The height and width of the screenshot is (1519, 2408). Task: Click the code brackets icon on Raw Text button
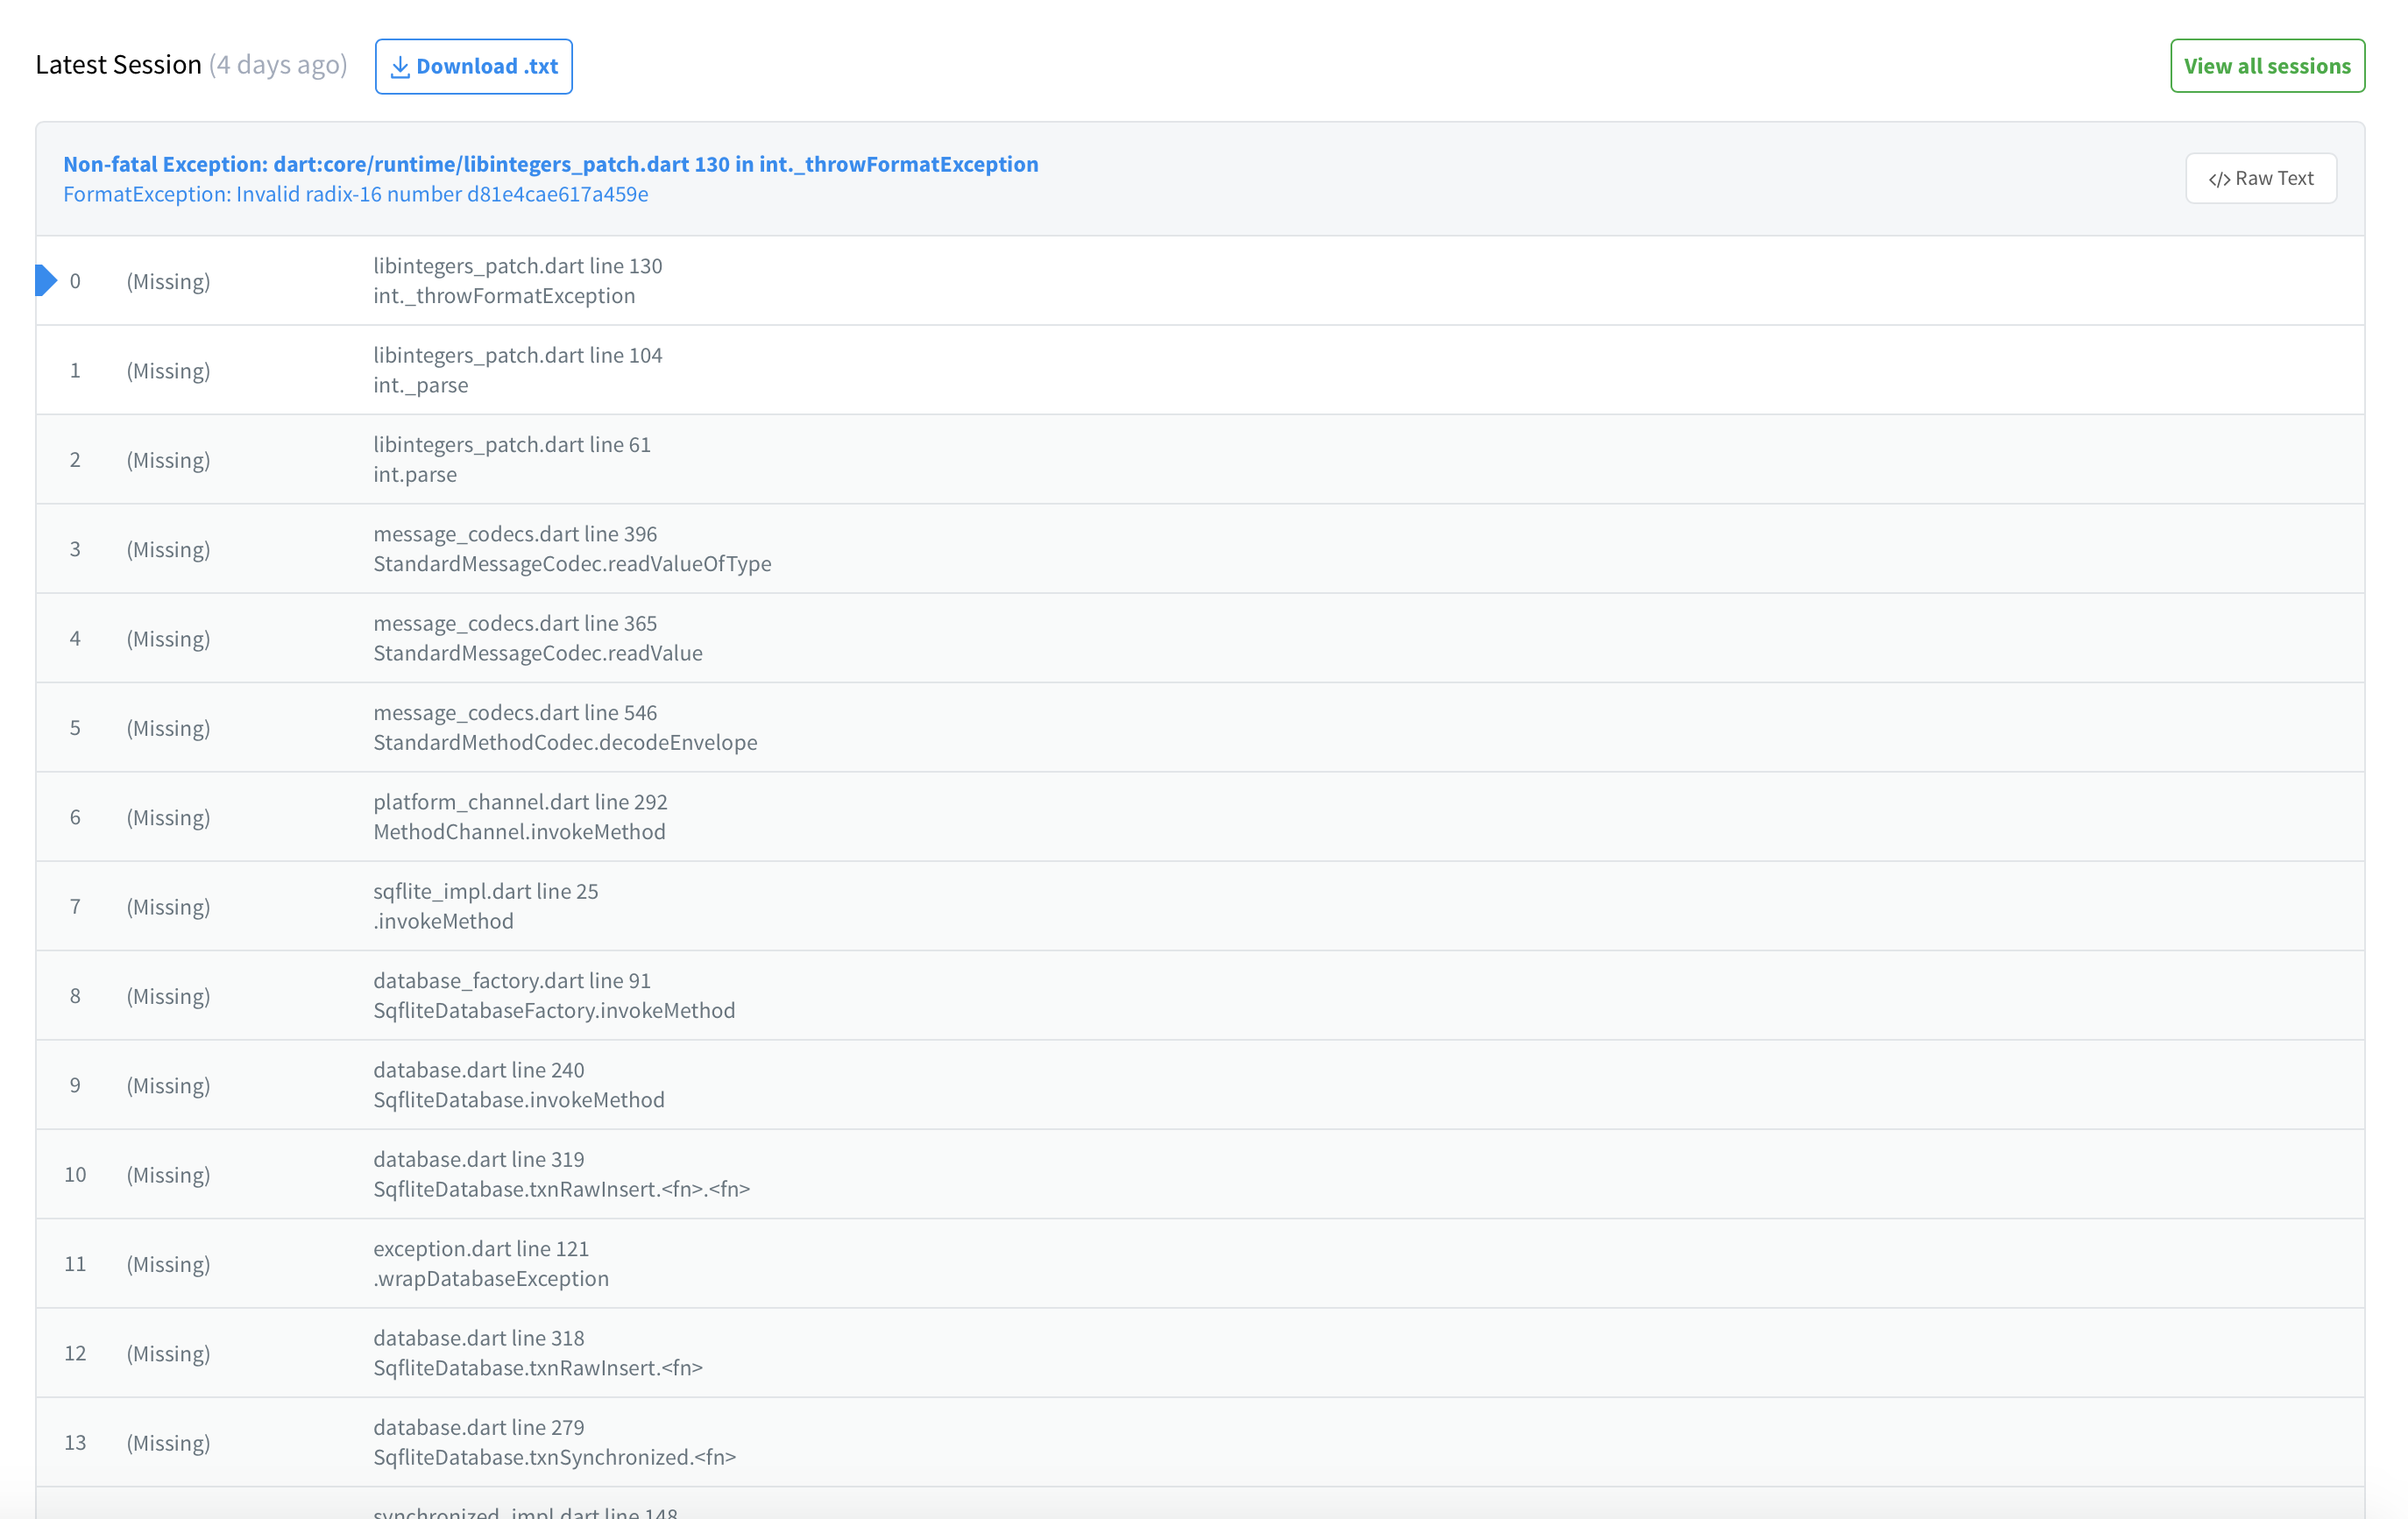tap(2221, 178)
